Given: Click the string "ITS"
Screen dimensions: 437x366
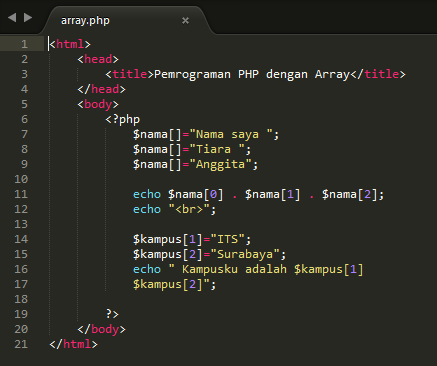Looking at the screenshot, I should 227,239.
